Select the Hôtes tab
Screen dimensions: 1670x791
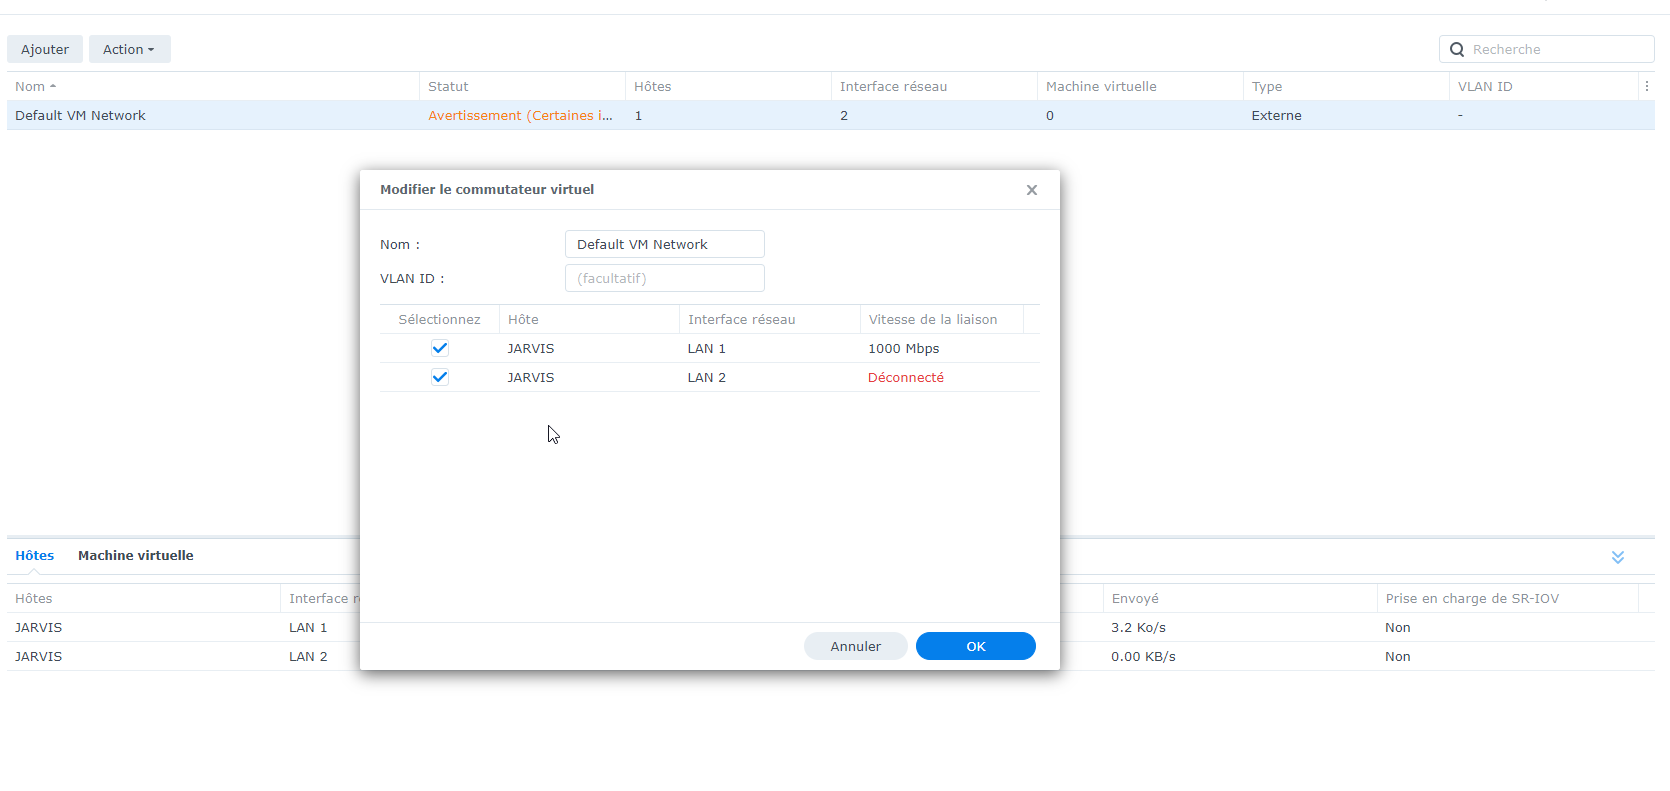[x=35, y=556]
